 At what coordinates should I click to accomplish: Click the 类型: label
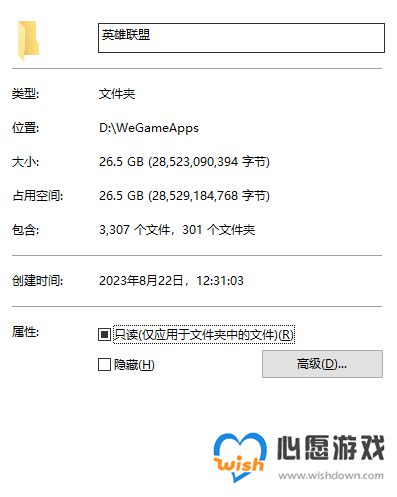click(26, 94)
